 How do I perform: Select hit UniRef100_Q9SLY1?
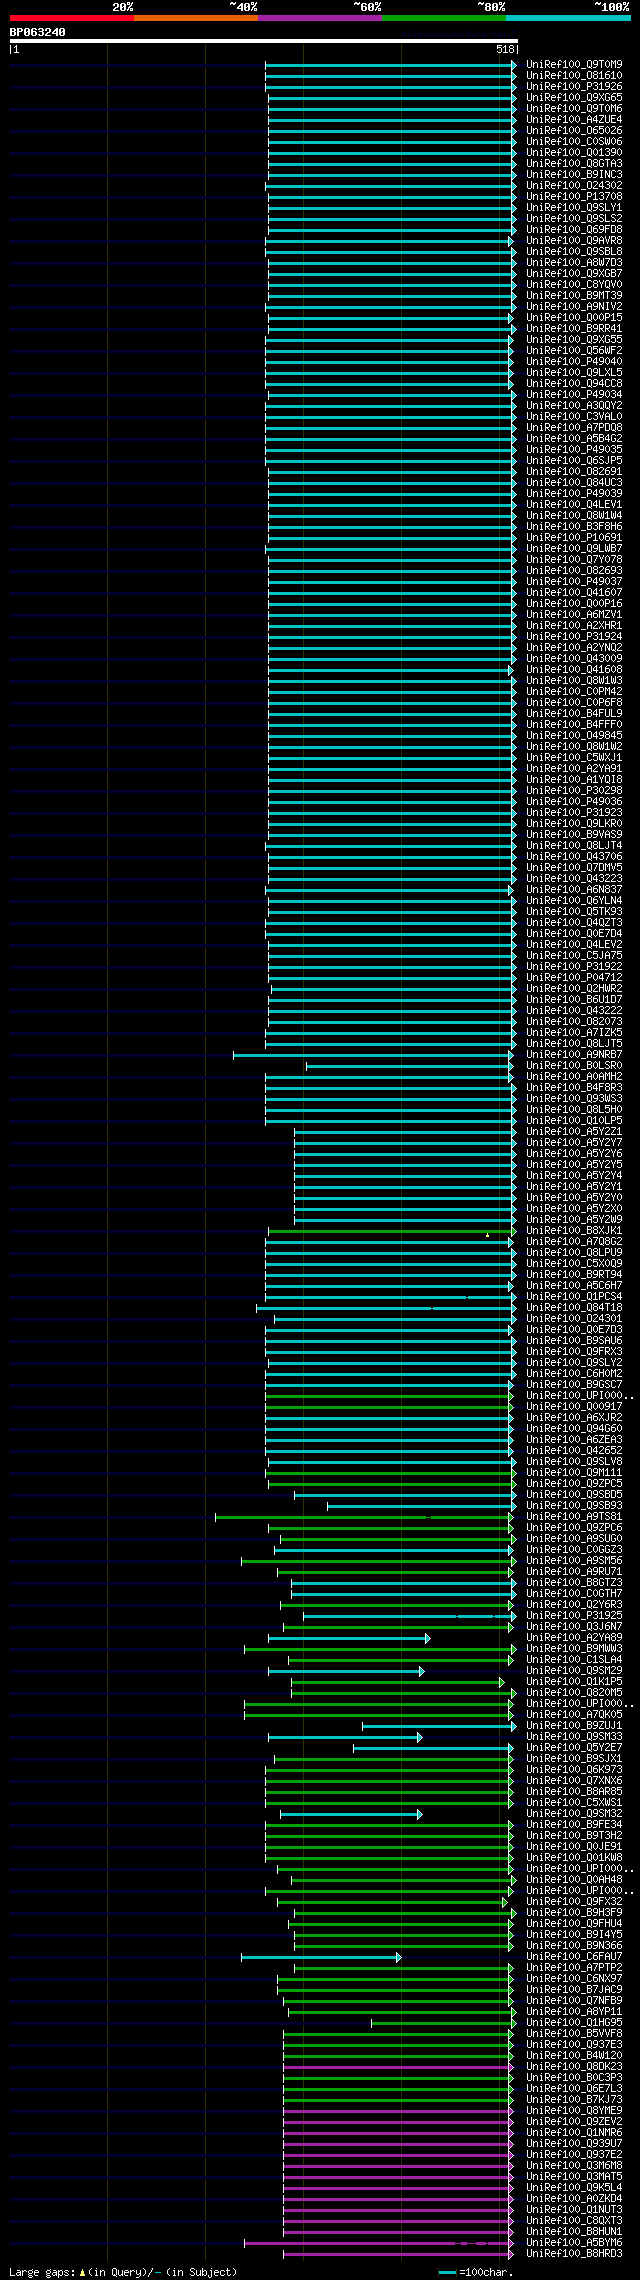coord(574,208)
